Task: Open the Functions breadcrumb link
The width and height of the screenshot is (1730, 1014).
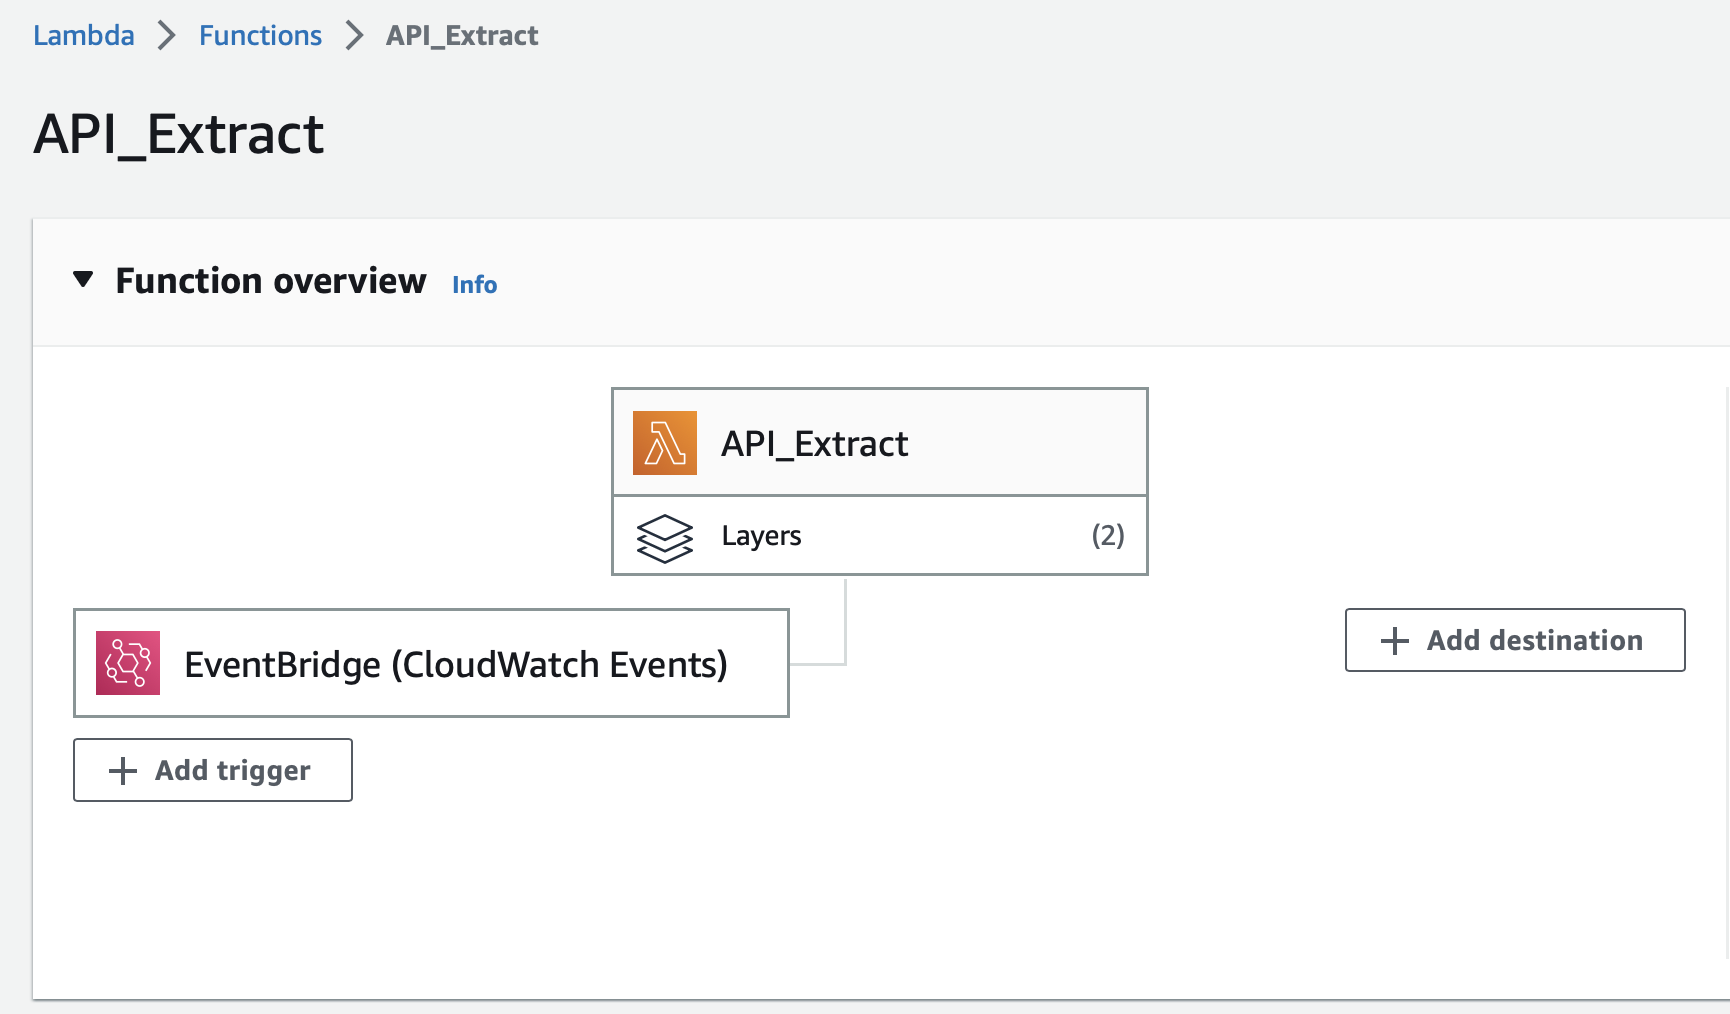Action: click(x=260, y=35)
